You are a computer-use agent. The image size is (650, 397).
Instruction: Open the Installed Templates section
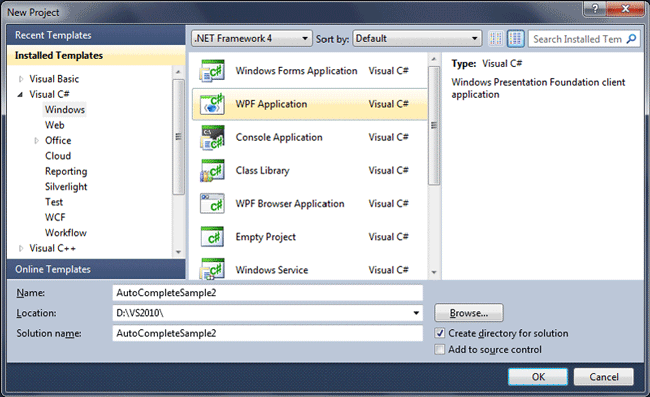coord(96,55)
